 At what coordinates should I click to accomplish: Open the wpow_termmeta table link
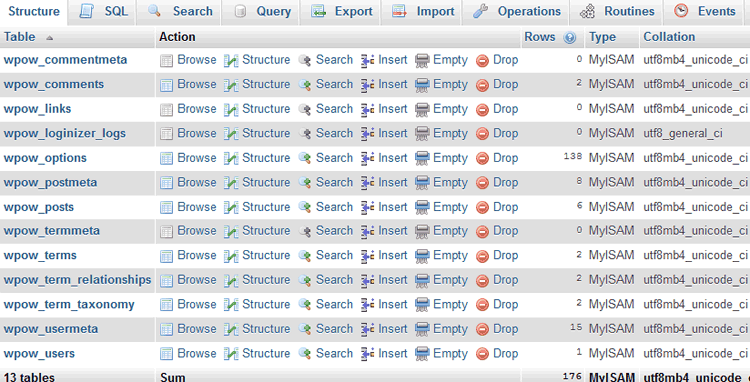click(x=52, y=231)
